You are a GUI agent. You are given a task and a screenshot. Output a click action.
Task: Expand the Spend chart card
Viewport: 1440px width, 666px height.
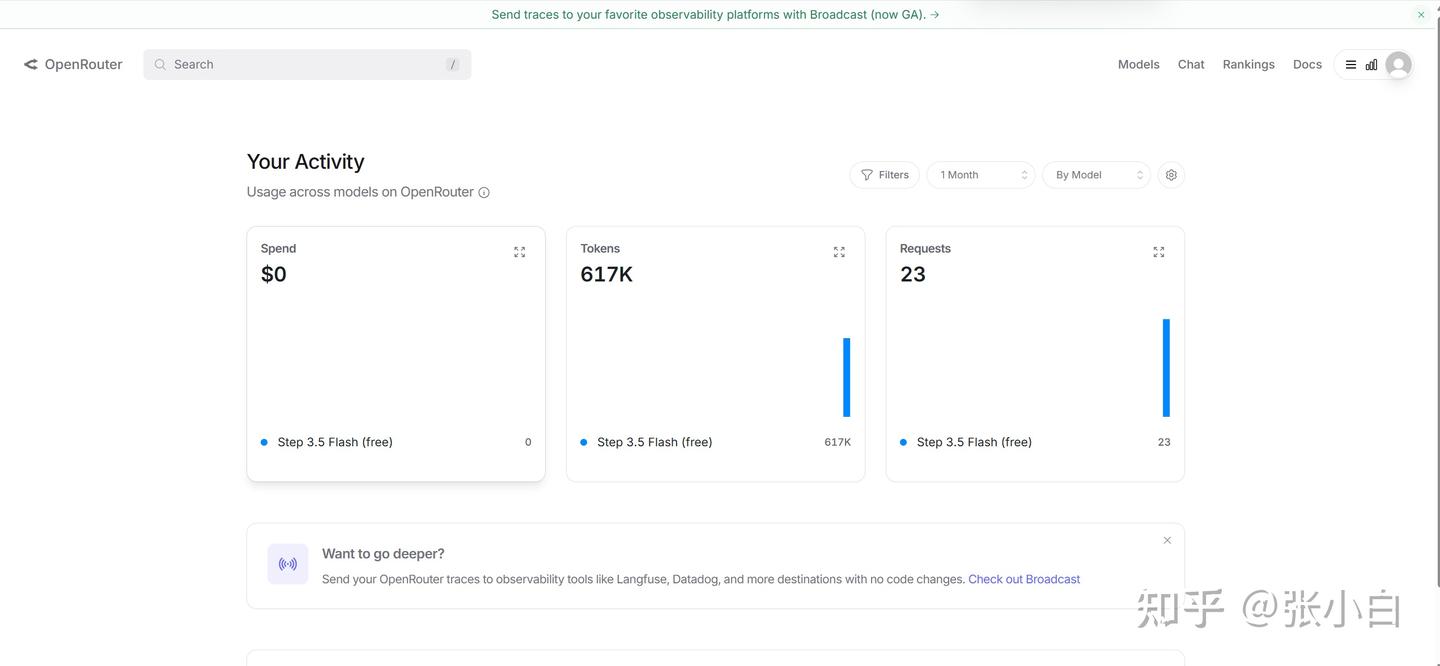[519, 252]
